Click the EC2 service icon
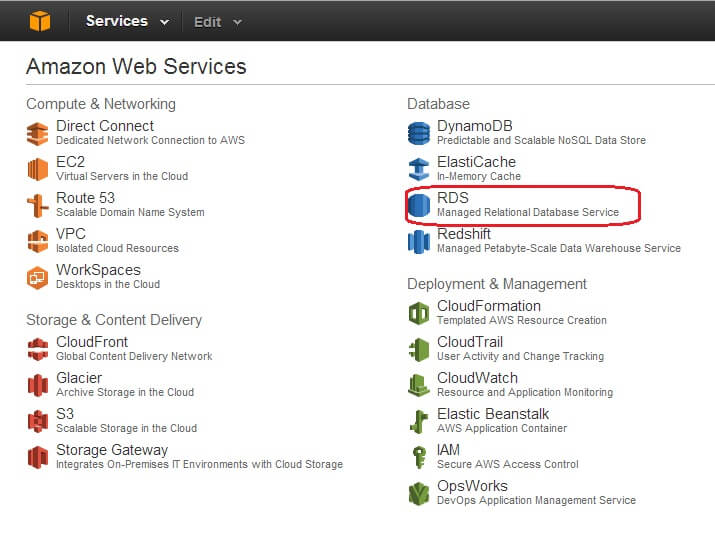Viewport: 715px width, 537px height. (37, 170)
